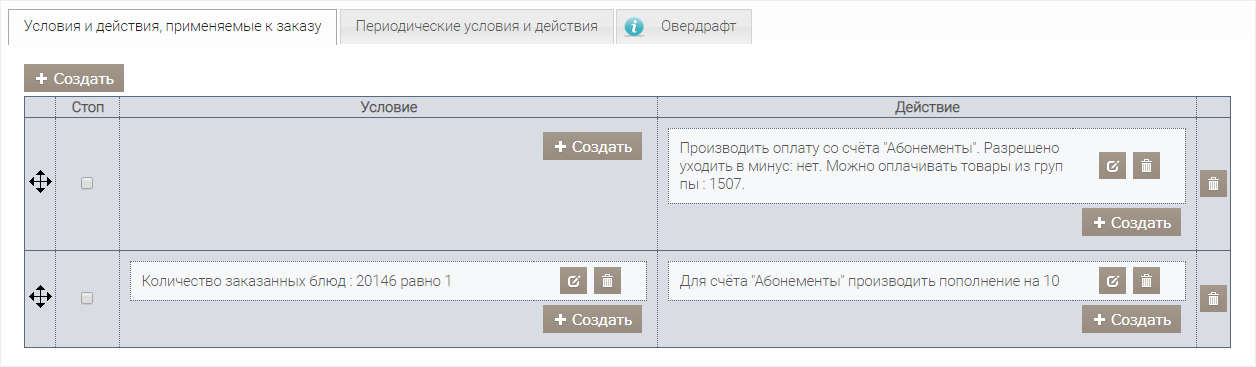Add a condition below "Количество заказанных блюд"
Image resolution: width=1256 pixels, height=367 pixels.
coord(592,319)
